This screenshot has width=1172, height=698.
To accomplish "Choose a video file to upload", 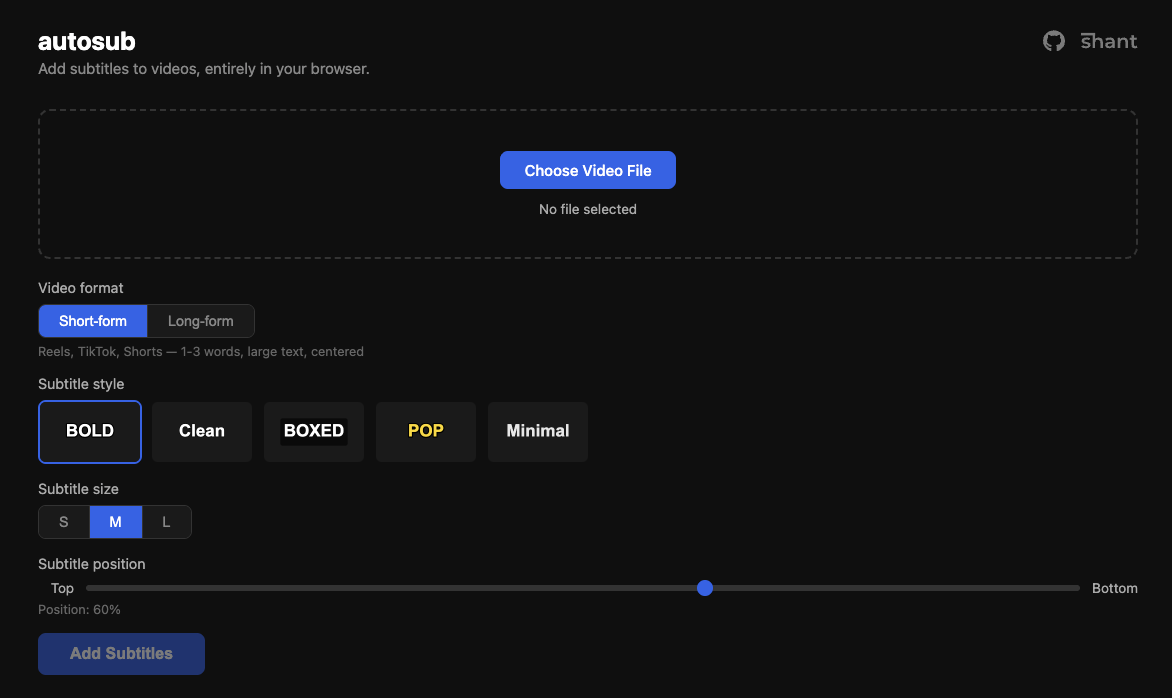I will click(587, 170).
